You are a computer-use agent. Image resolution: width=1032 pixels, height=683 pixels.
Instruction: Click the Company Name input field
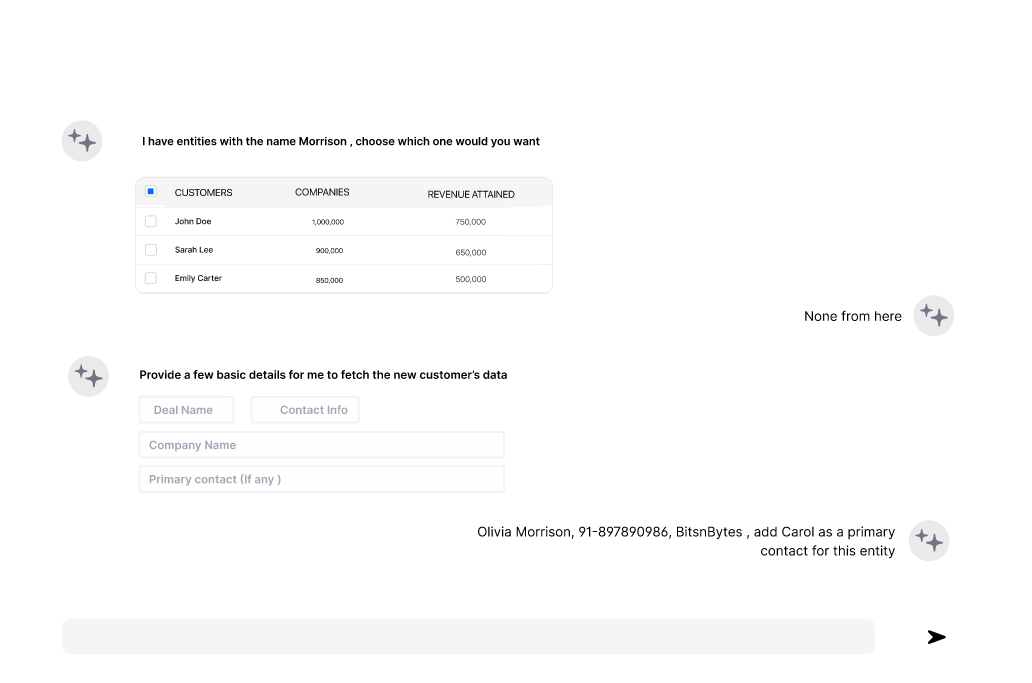point(321,445)
